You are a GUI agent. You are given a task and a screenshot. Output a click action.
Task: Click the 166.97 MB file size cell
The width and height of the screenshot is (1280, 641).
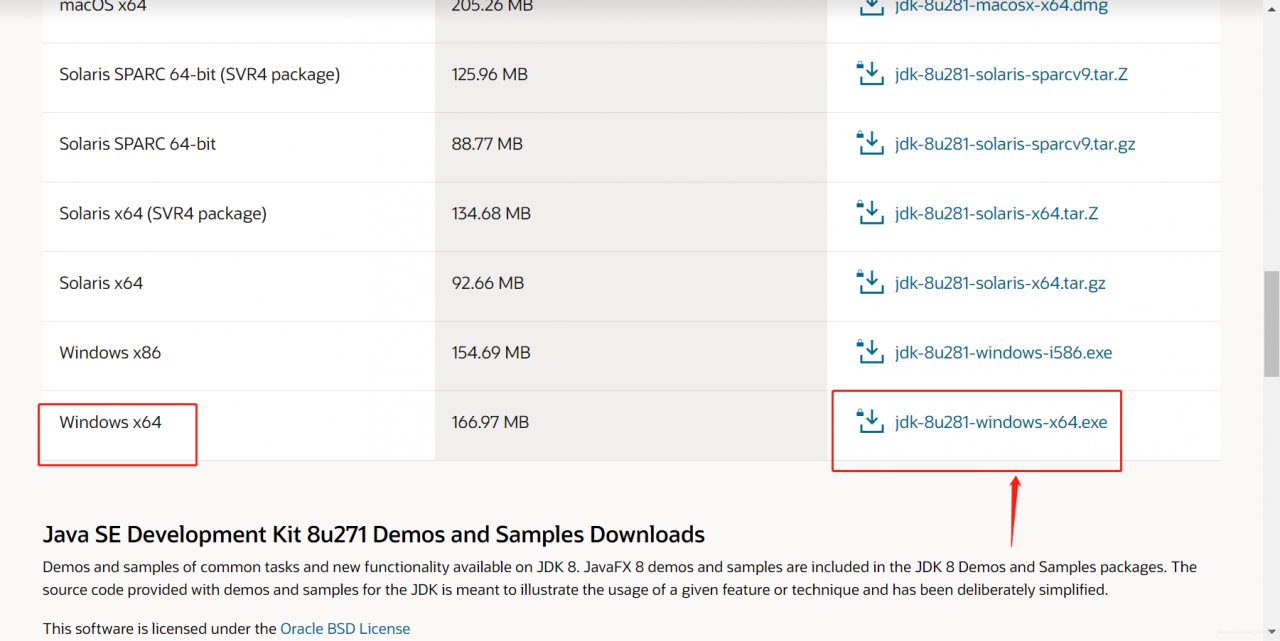(x=490, y=423)
